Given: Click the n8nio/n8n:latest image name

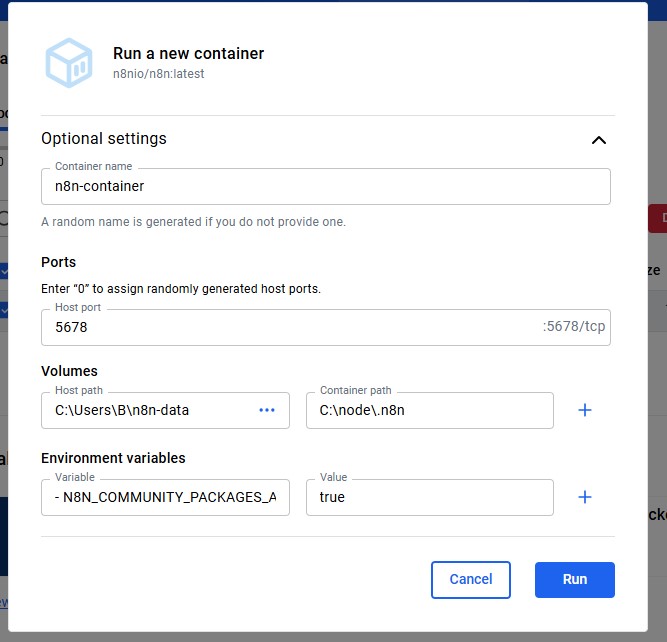Looking at the screenshot, I should pos(158,74).
